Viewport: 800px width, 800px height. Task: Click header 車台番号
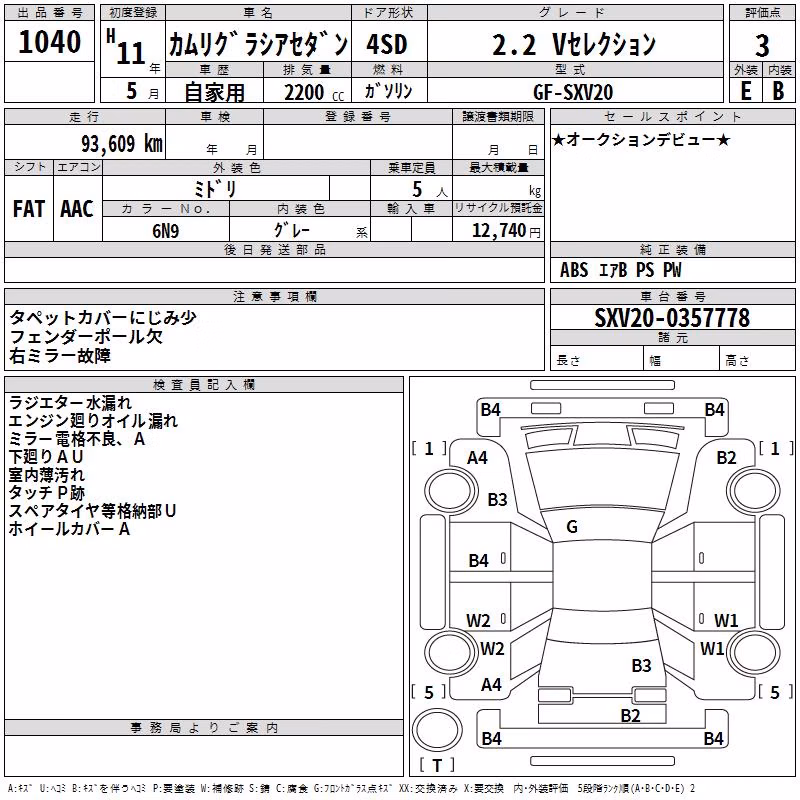pyautogui.click(x=673, y=296)
